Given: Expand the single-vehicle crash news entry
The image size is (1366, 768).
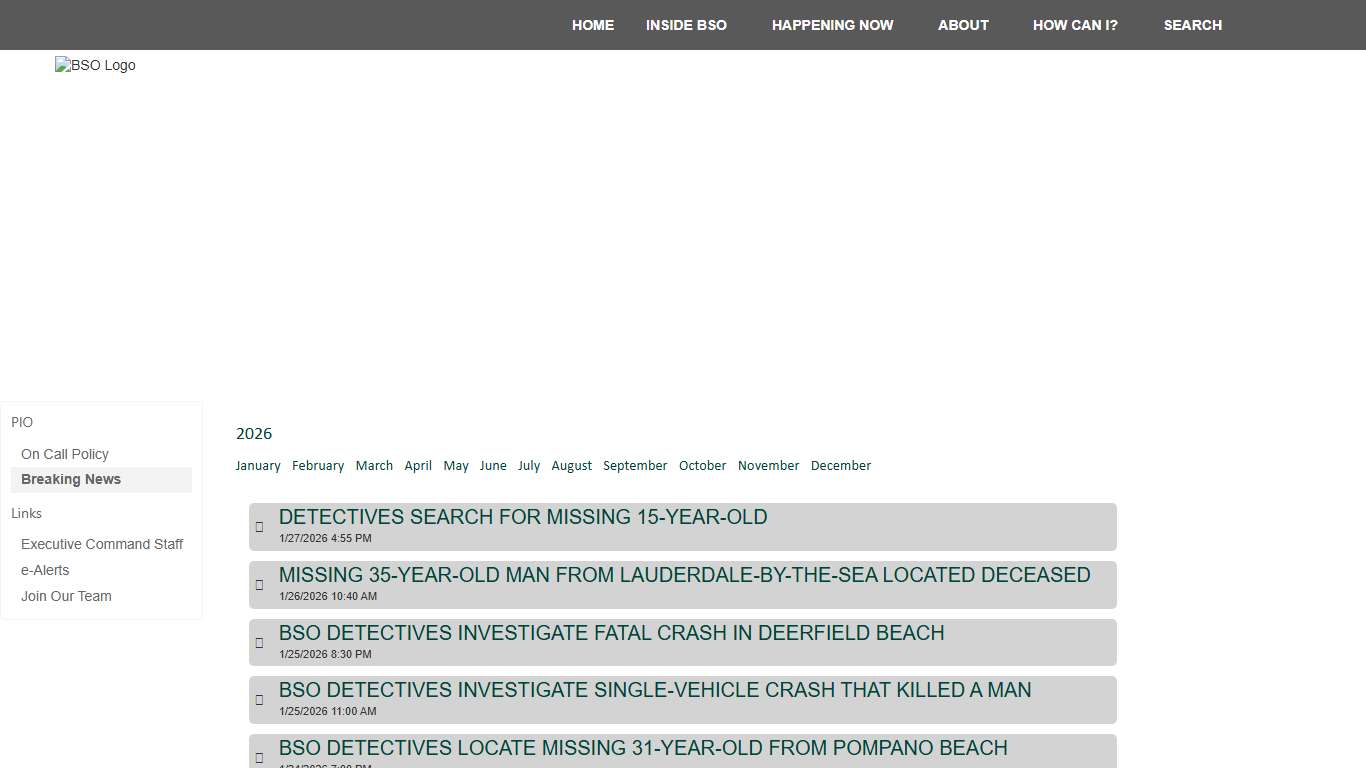Looking at the screenshot, I should [260, 700].
